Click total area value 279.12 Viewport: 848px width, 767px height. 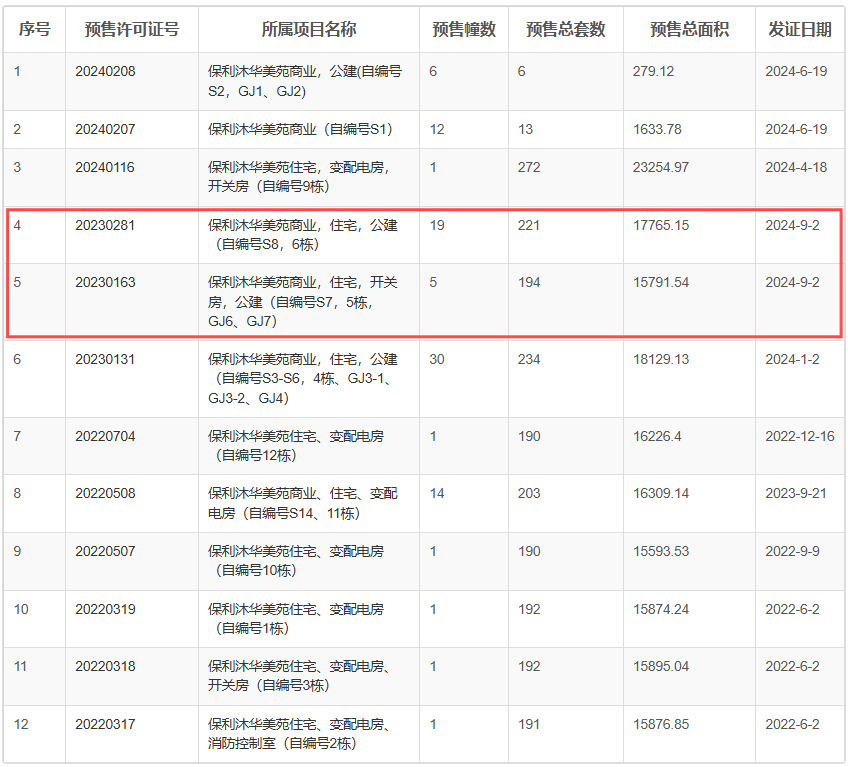[653, 71]
